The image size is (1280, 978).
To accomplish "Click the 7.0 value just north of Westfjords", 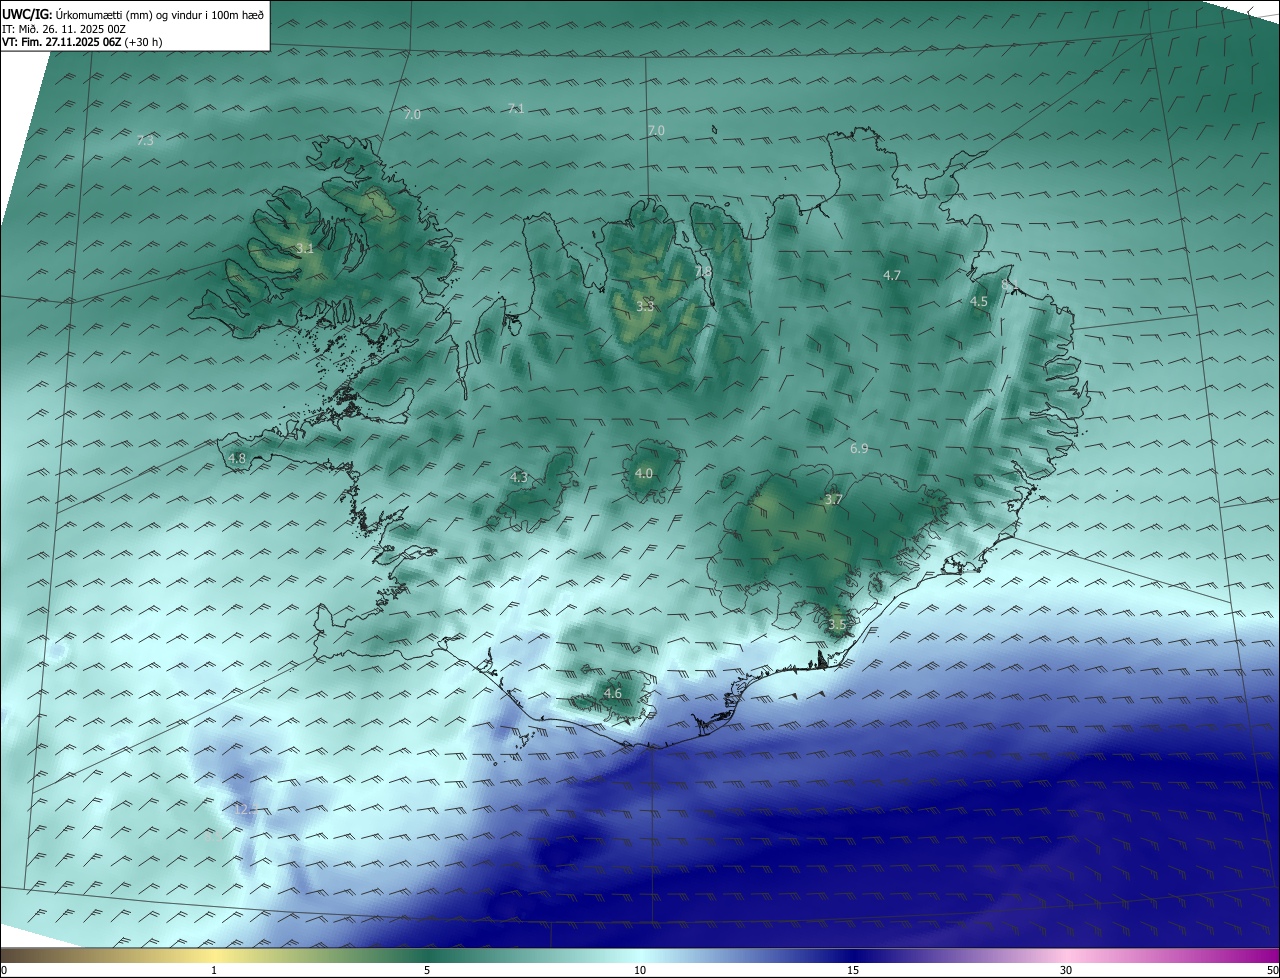I will (x=412, y=115).
